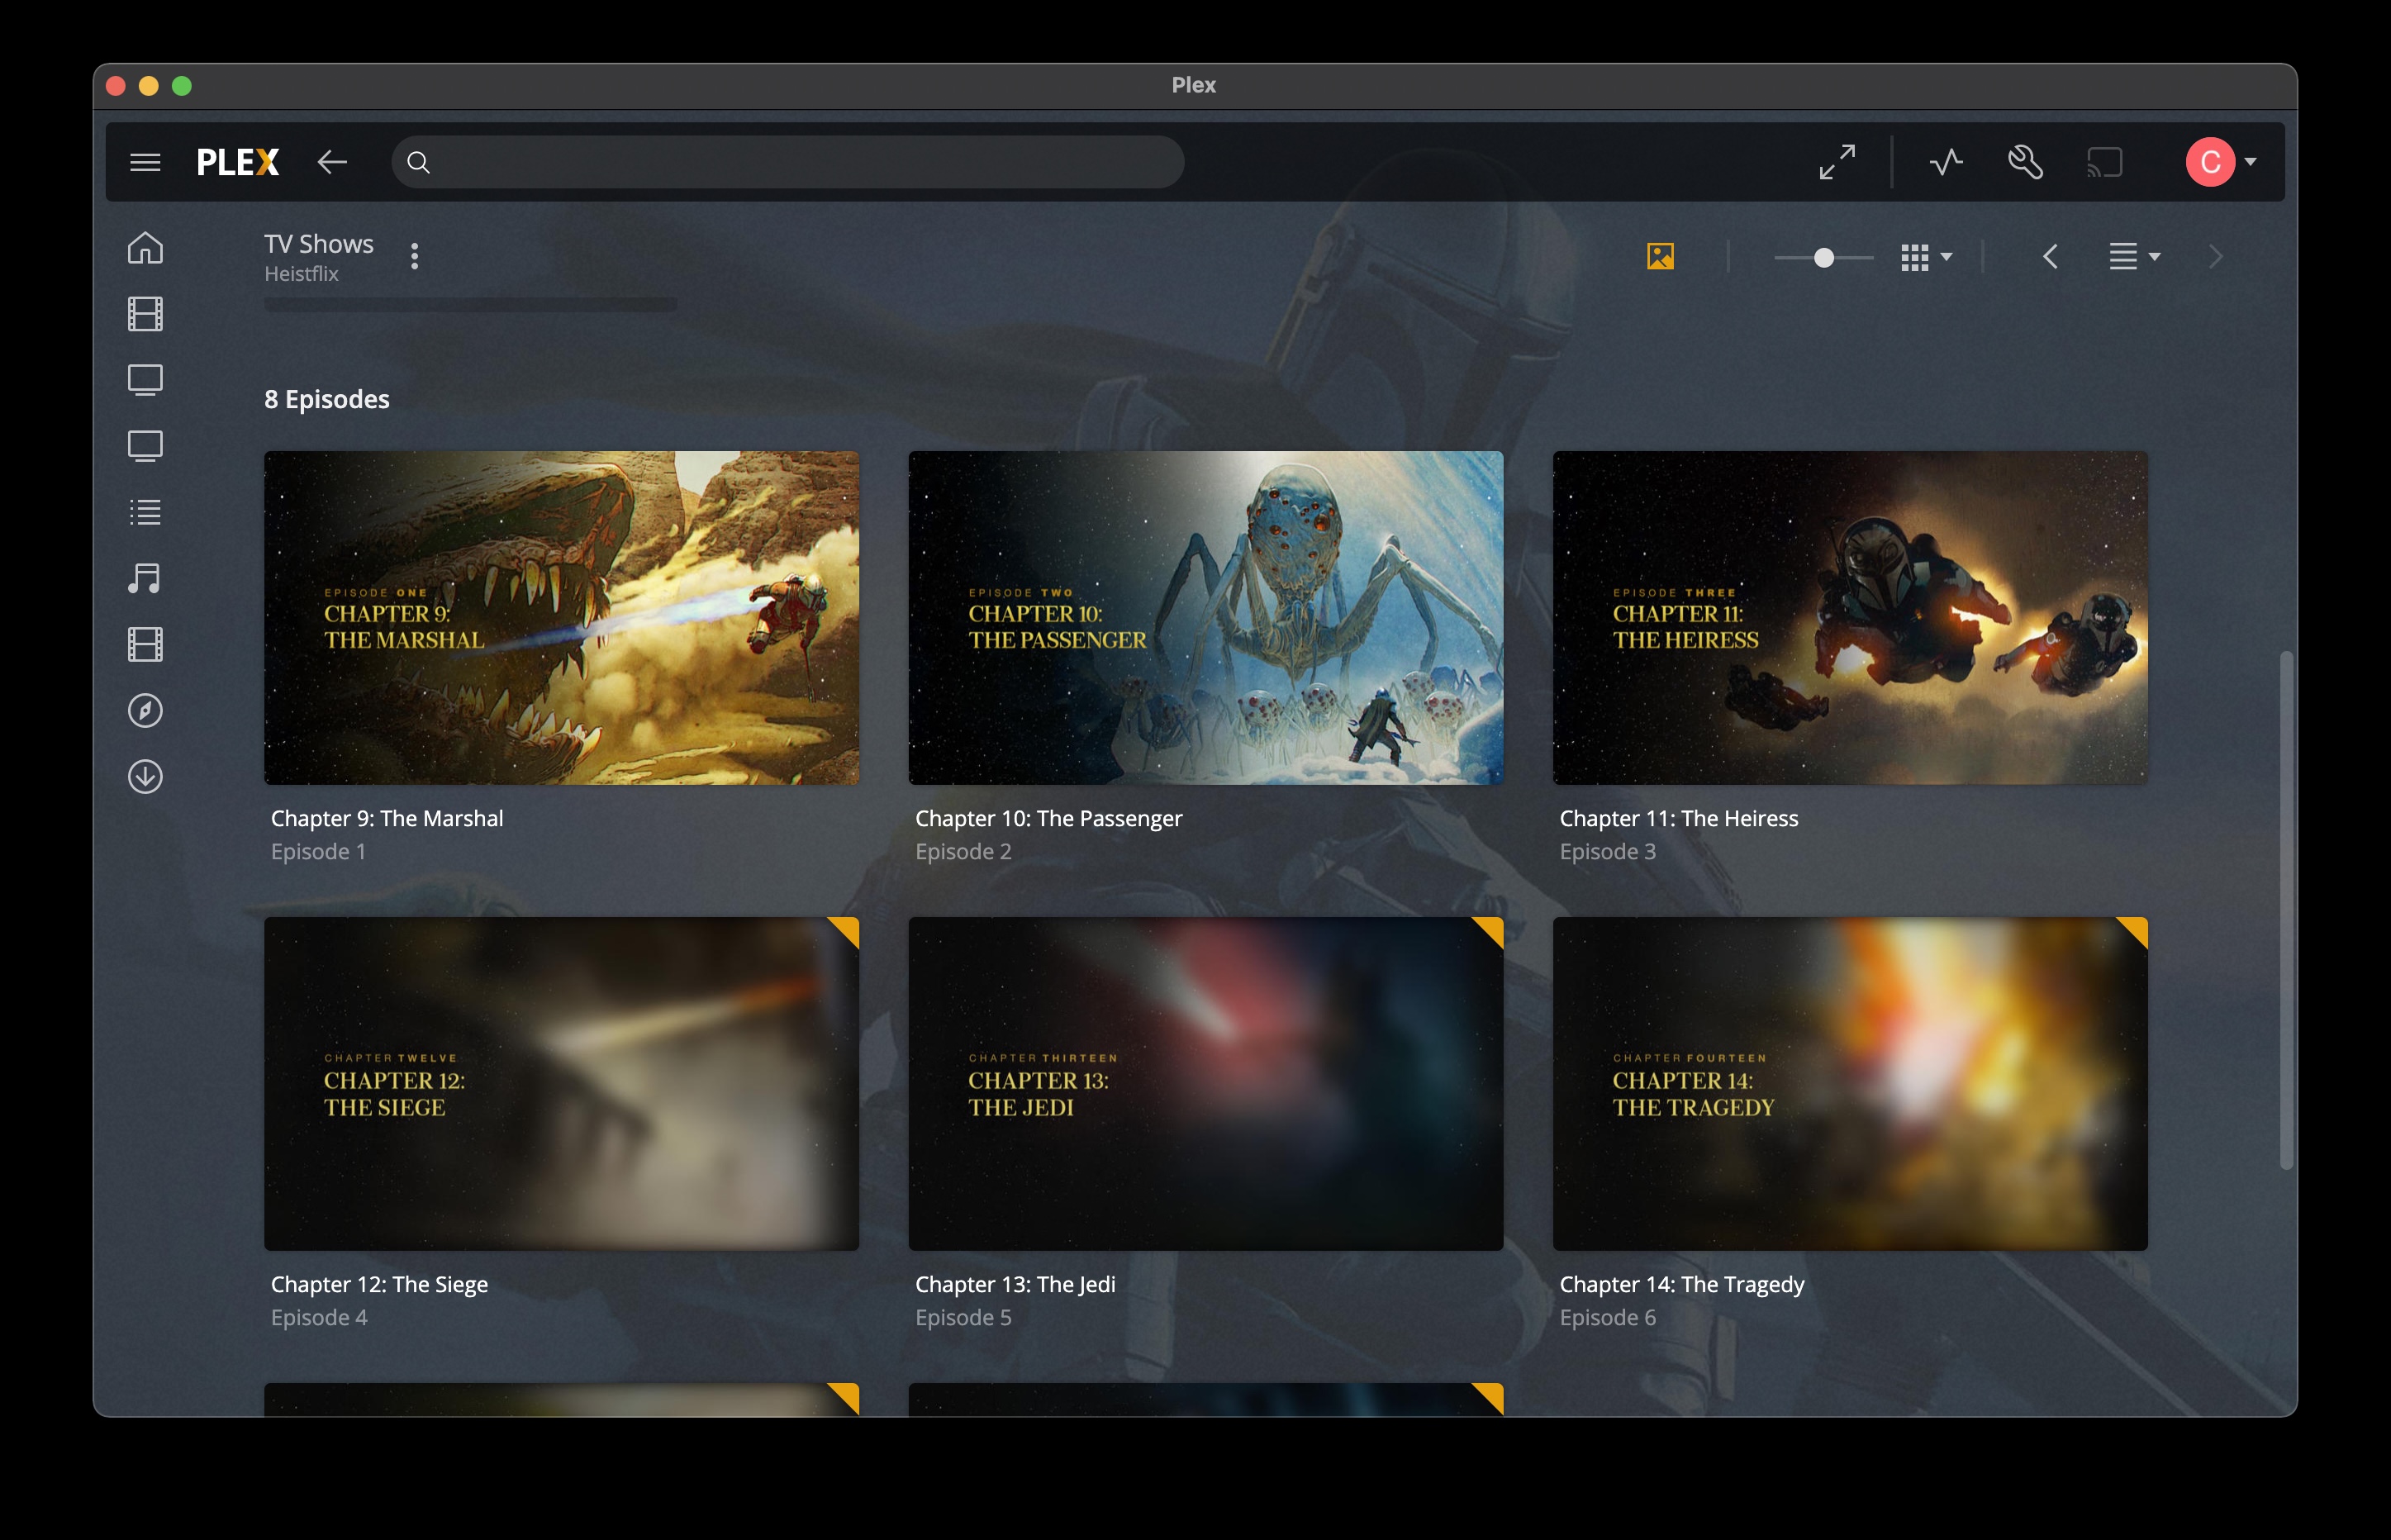Click the Heistflix server label
Image resolution: width=2391 pixels, height=1540 pixels.
[301, 274]
